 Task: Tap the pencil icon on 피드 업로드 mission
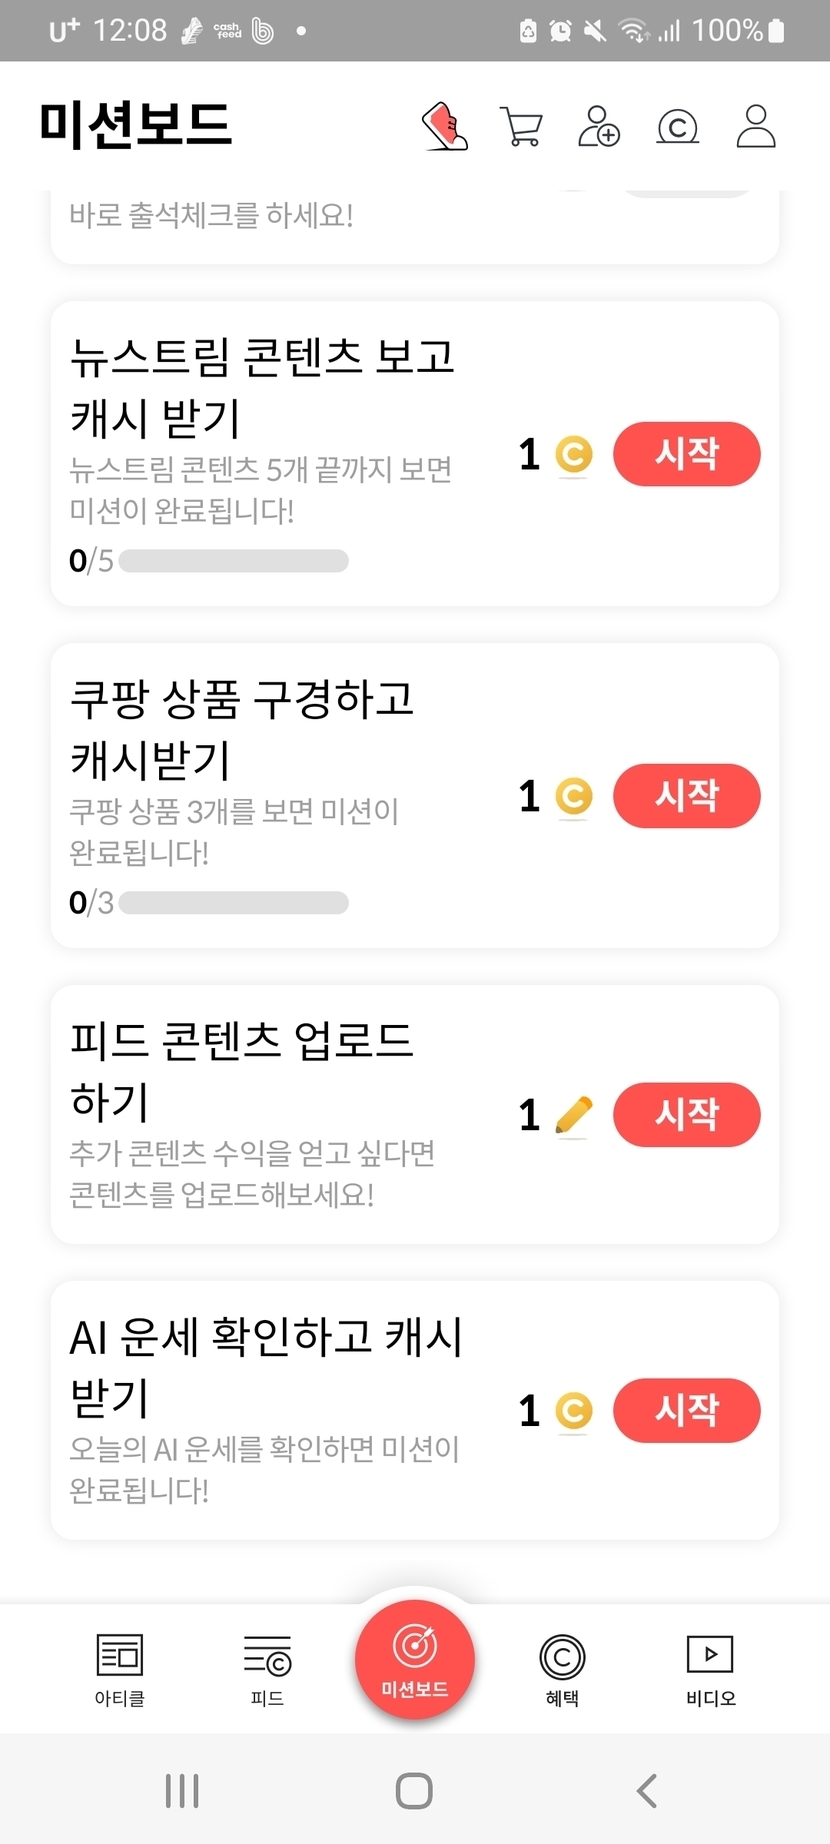click(x=573, y=1115)
